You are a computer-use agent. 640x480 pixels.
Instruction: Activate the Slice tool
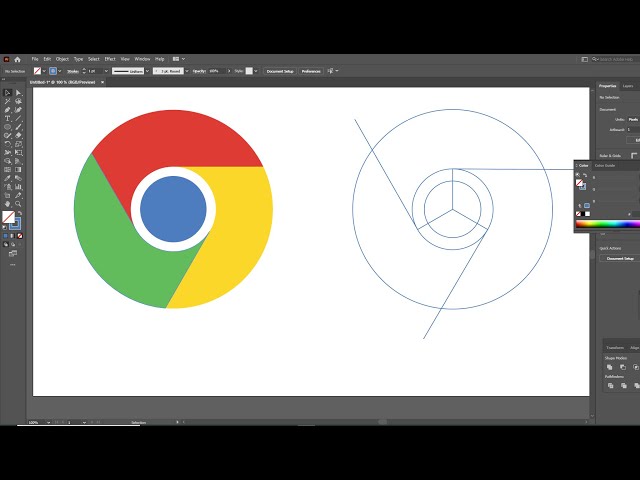click(x=18, y=196)
